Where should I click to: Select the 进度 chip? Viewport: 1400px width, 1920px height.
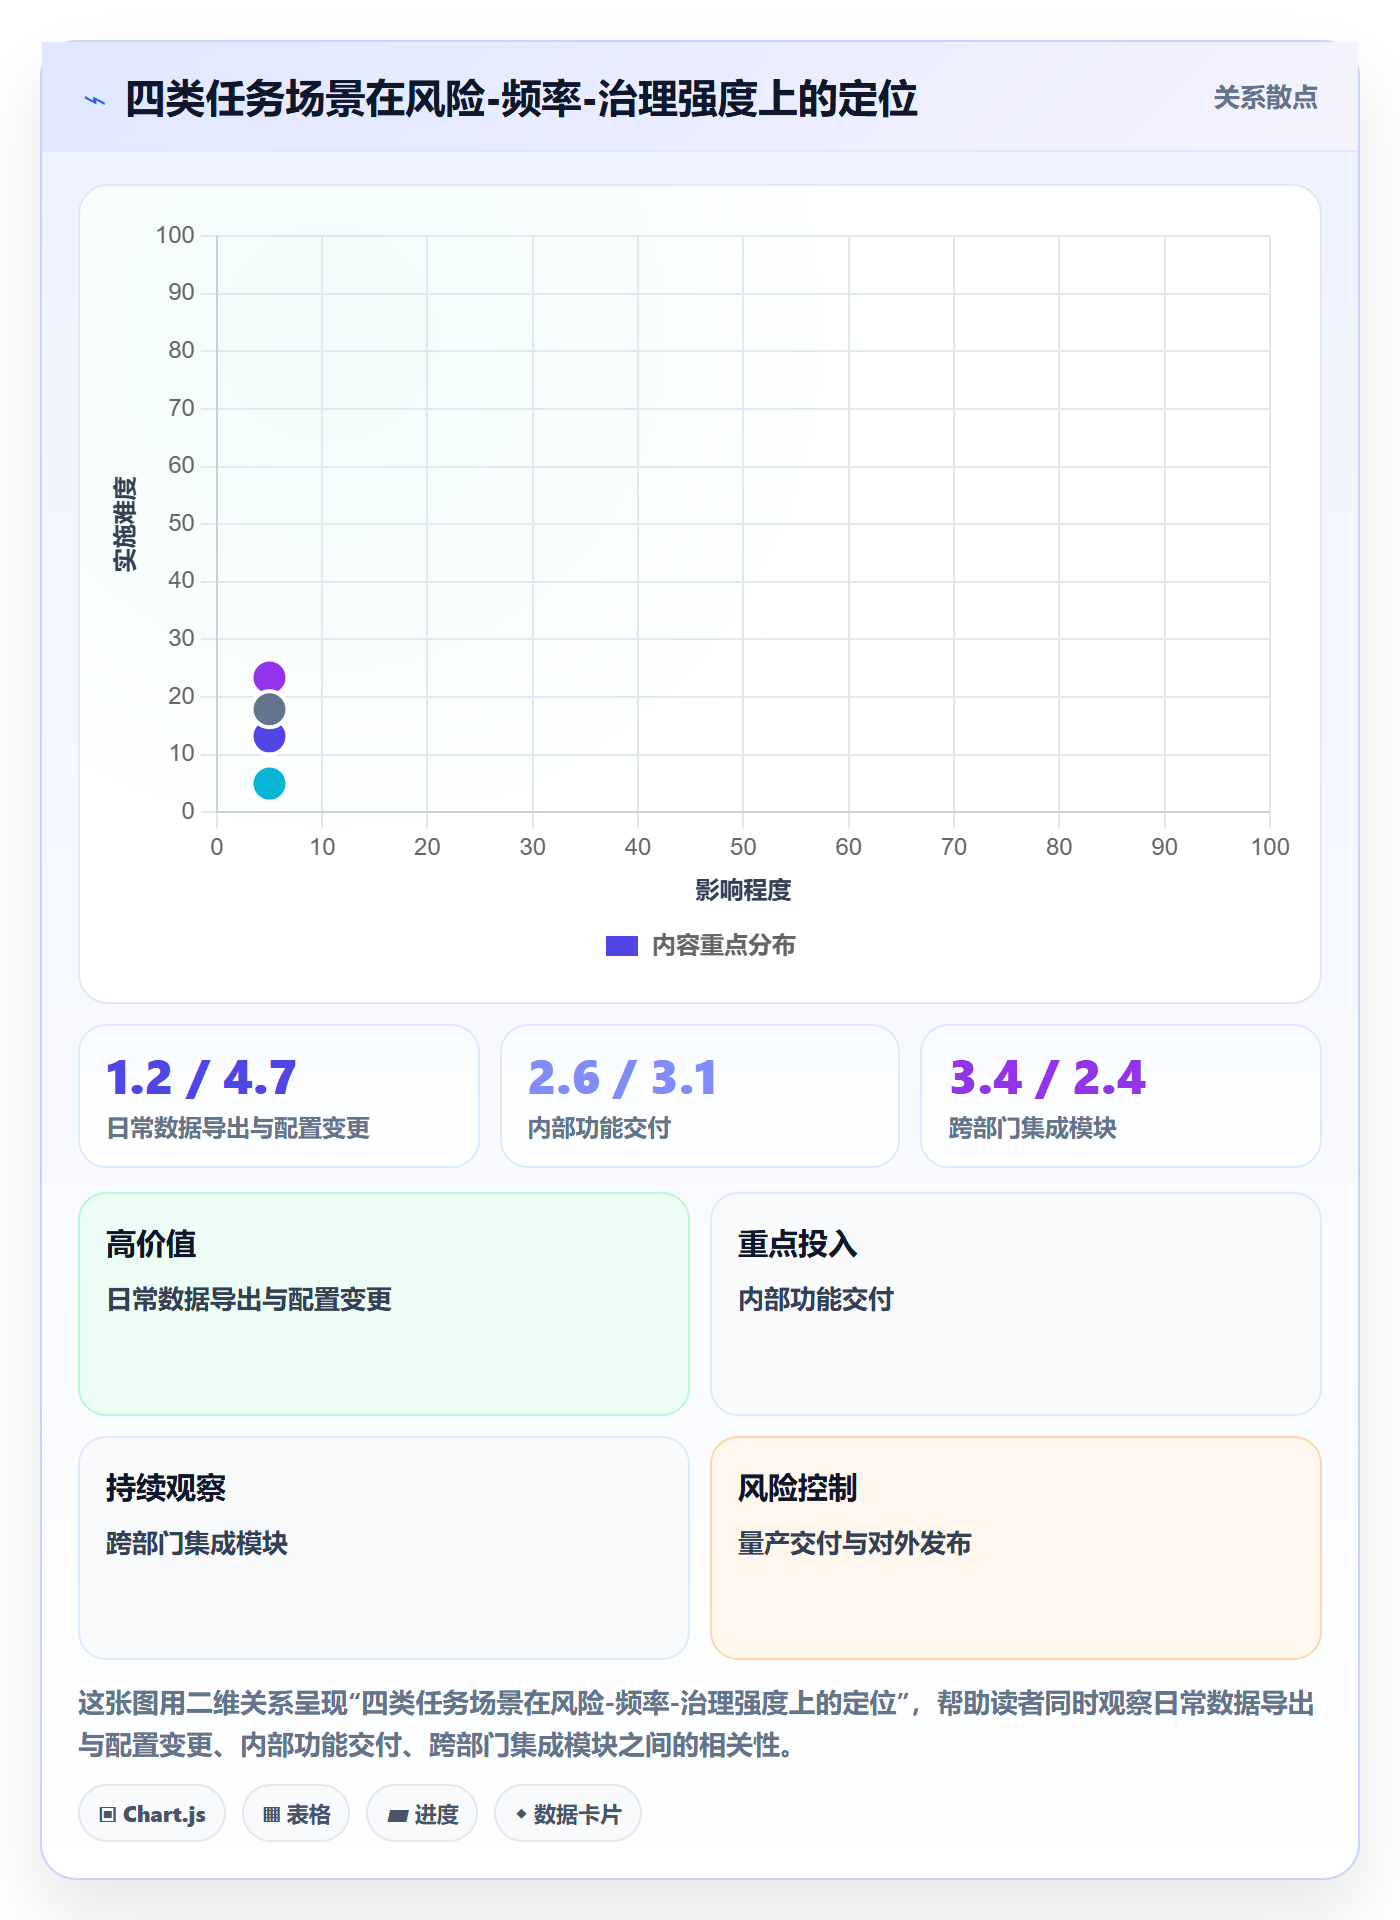tap(422, 1814)
